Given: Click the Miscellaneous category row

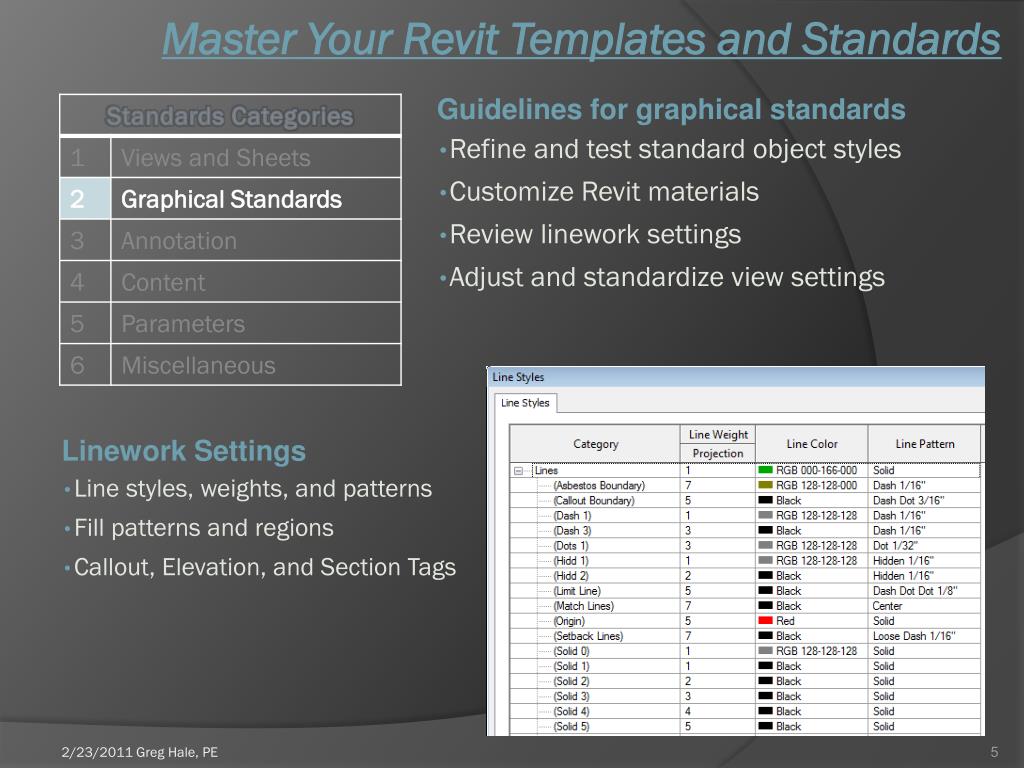Looking at the screenshot, I should pos(230,364).
